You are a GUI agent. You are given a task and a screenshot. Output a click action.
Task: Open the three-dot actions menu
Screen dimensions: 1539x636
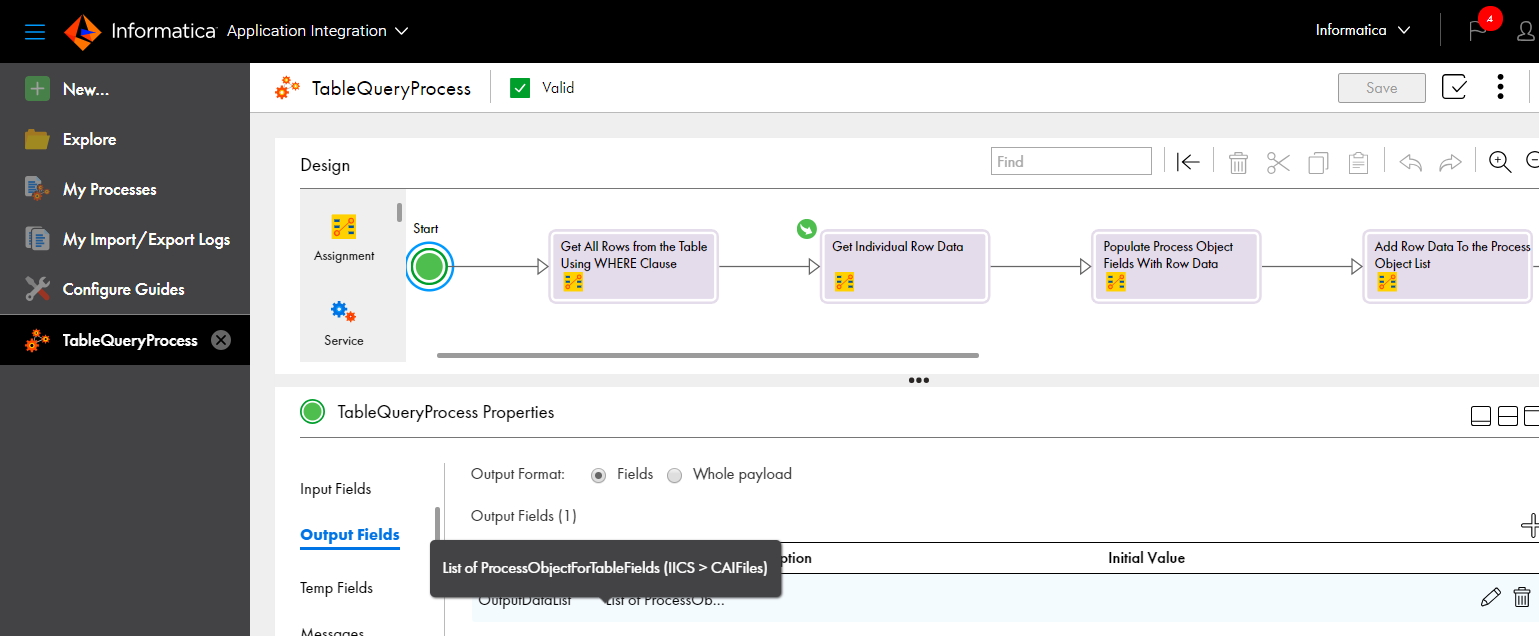pos(1500,87)
